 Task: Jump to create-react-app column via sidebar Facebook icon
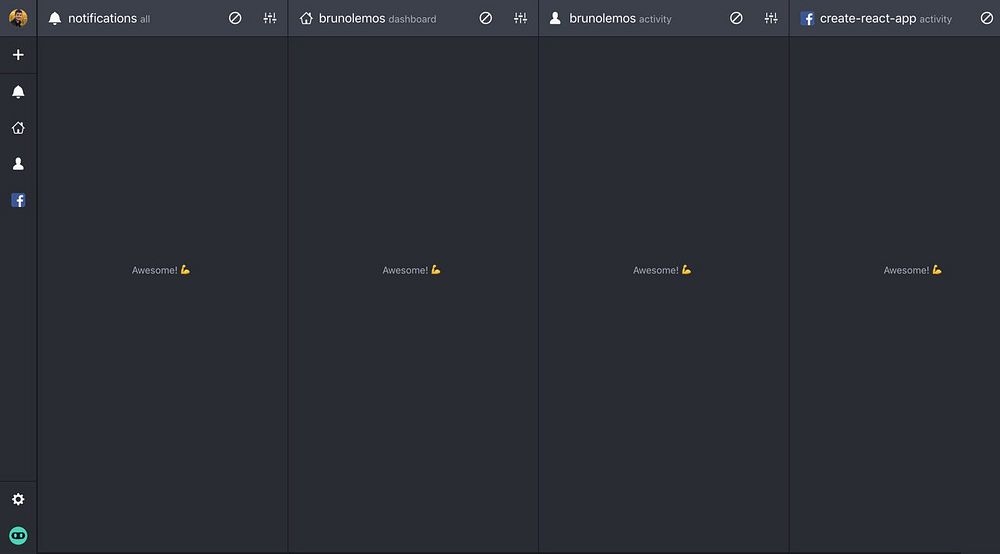pos(18,200)
